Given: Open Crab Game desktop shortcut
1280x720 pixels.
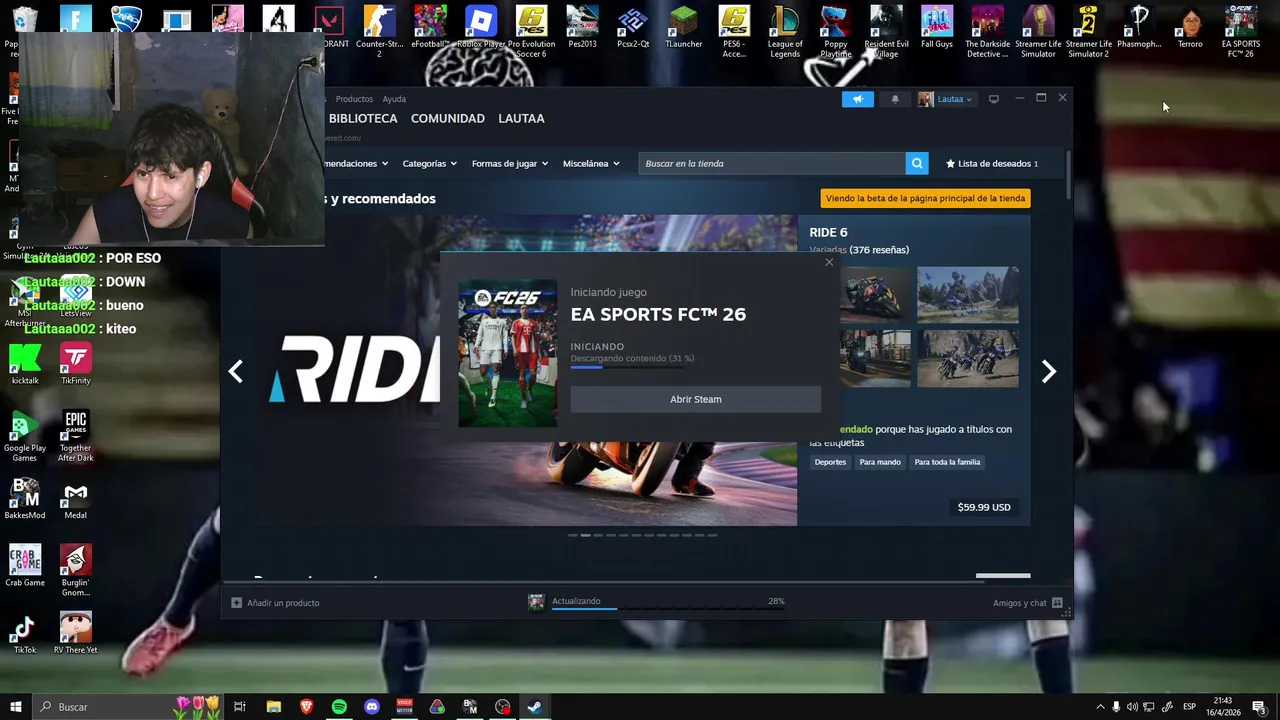Looking at the screenshot, I should tap(25, 566).
